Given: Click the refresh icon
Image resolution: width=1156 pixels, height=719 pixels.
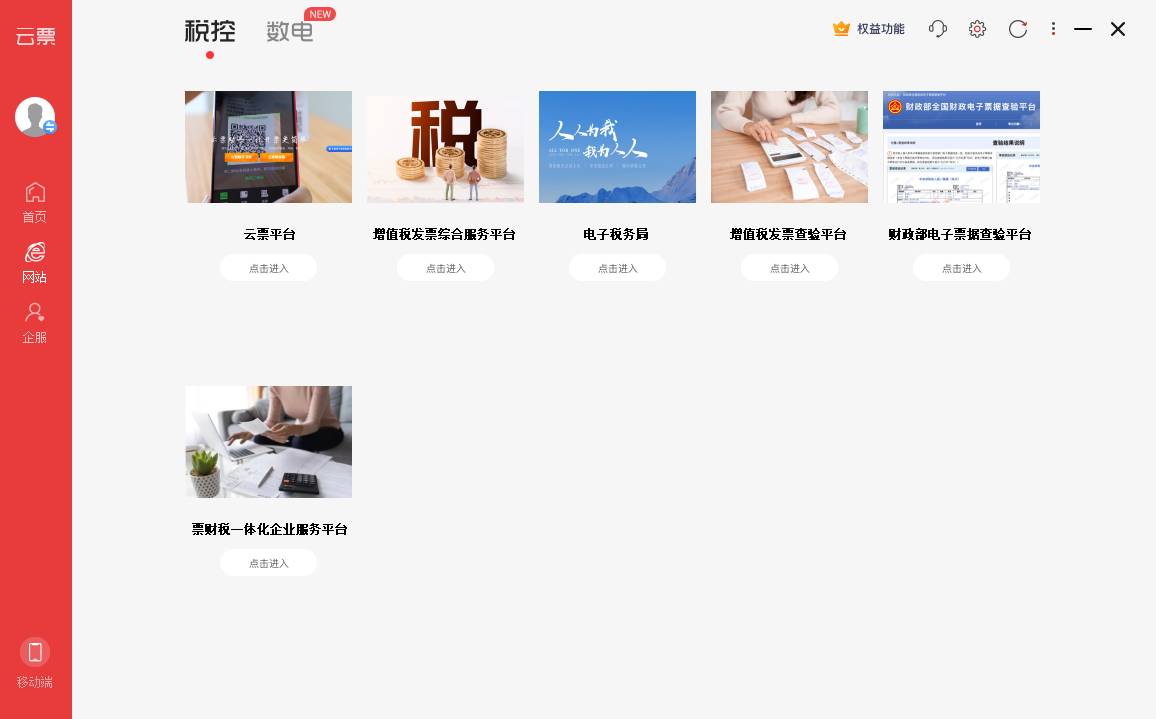Looking at the screenshot, I should [x=1018, y=29].
